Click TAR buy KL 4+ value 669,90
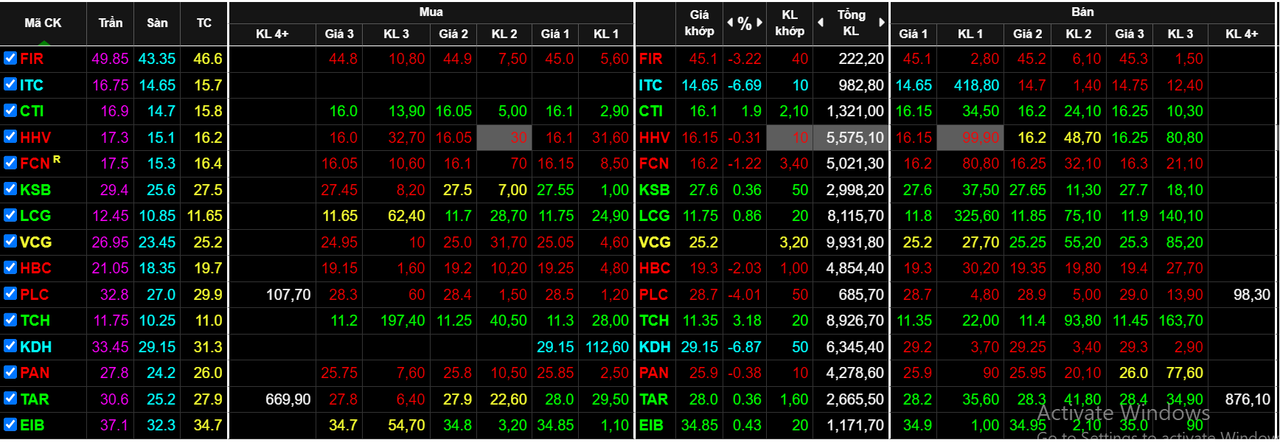This screenshot has width=1280, height=442. tap(288, 398)
